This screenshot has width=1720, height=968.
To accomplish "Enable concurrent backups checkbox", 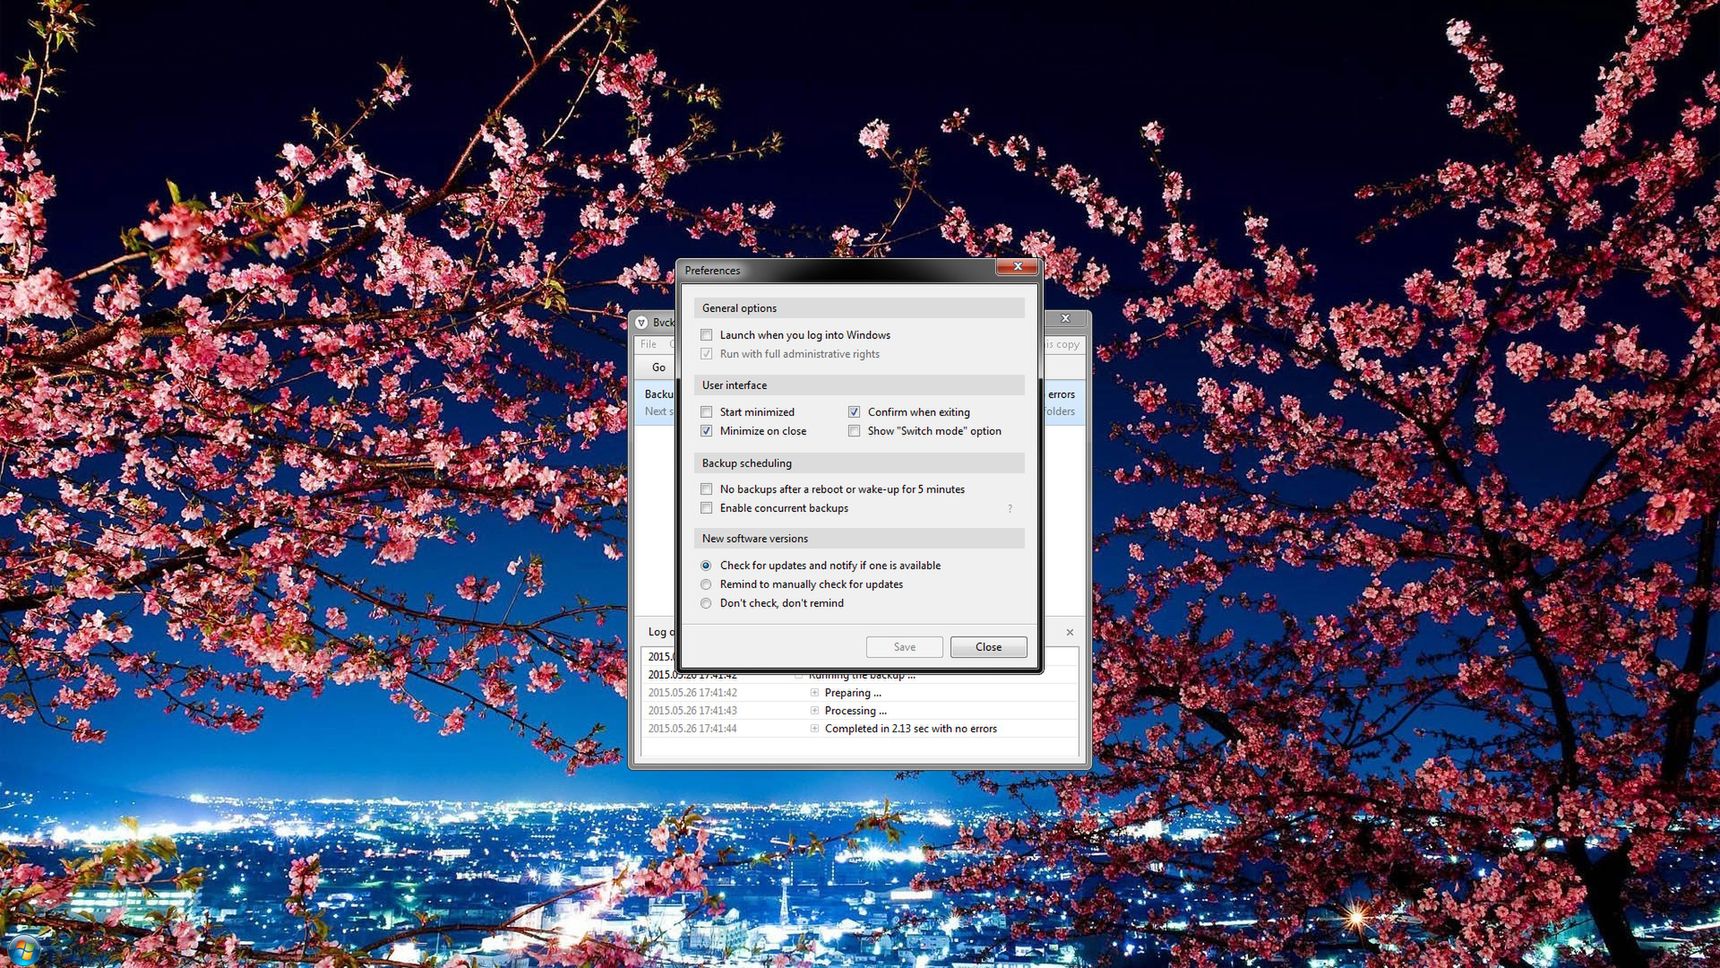I will tap(706, 508).
